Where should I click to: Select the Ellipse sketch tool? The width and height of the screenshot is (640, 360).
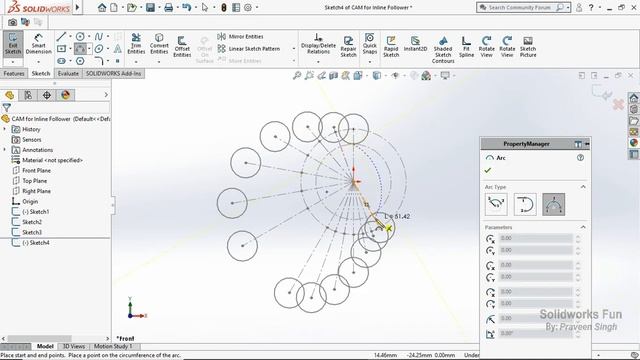click(98, 49)
